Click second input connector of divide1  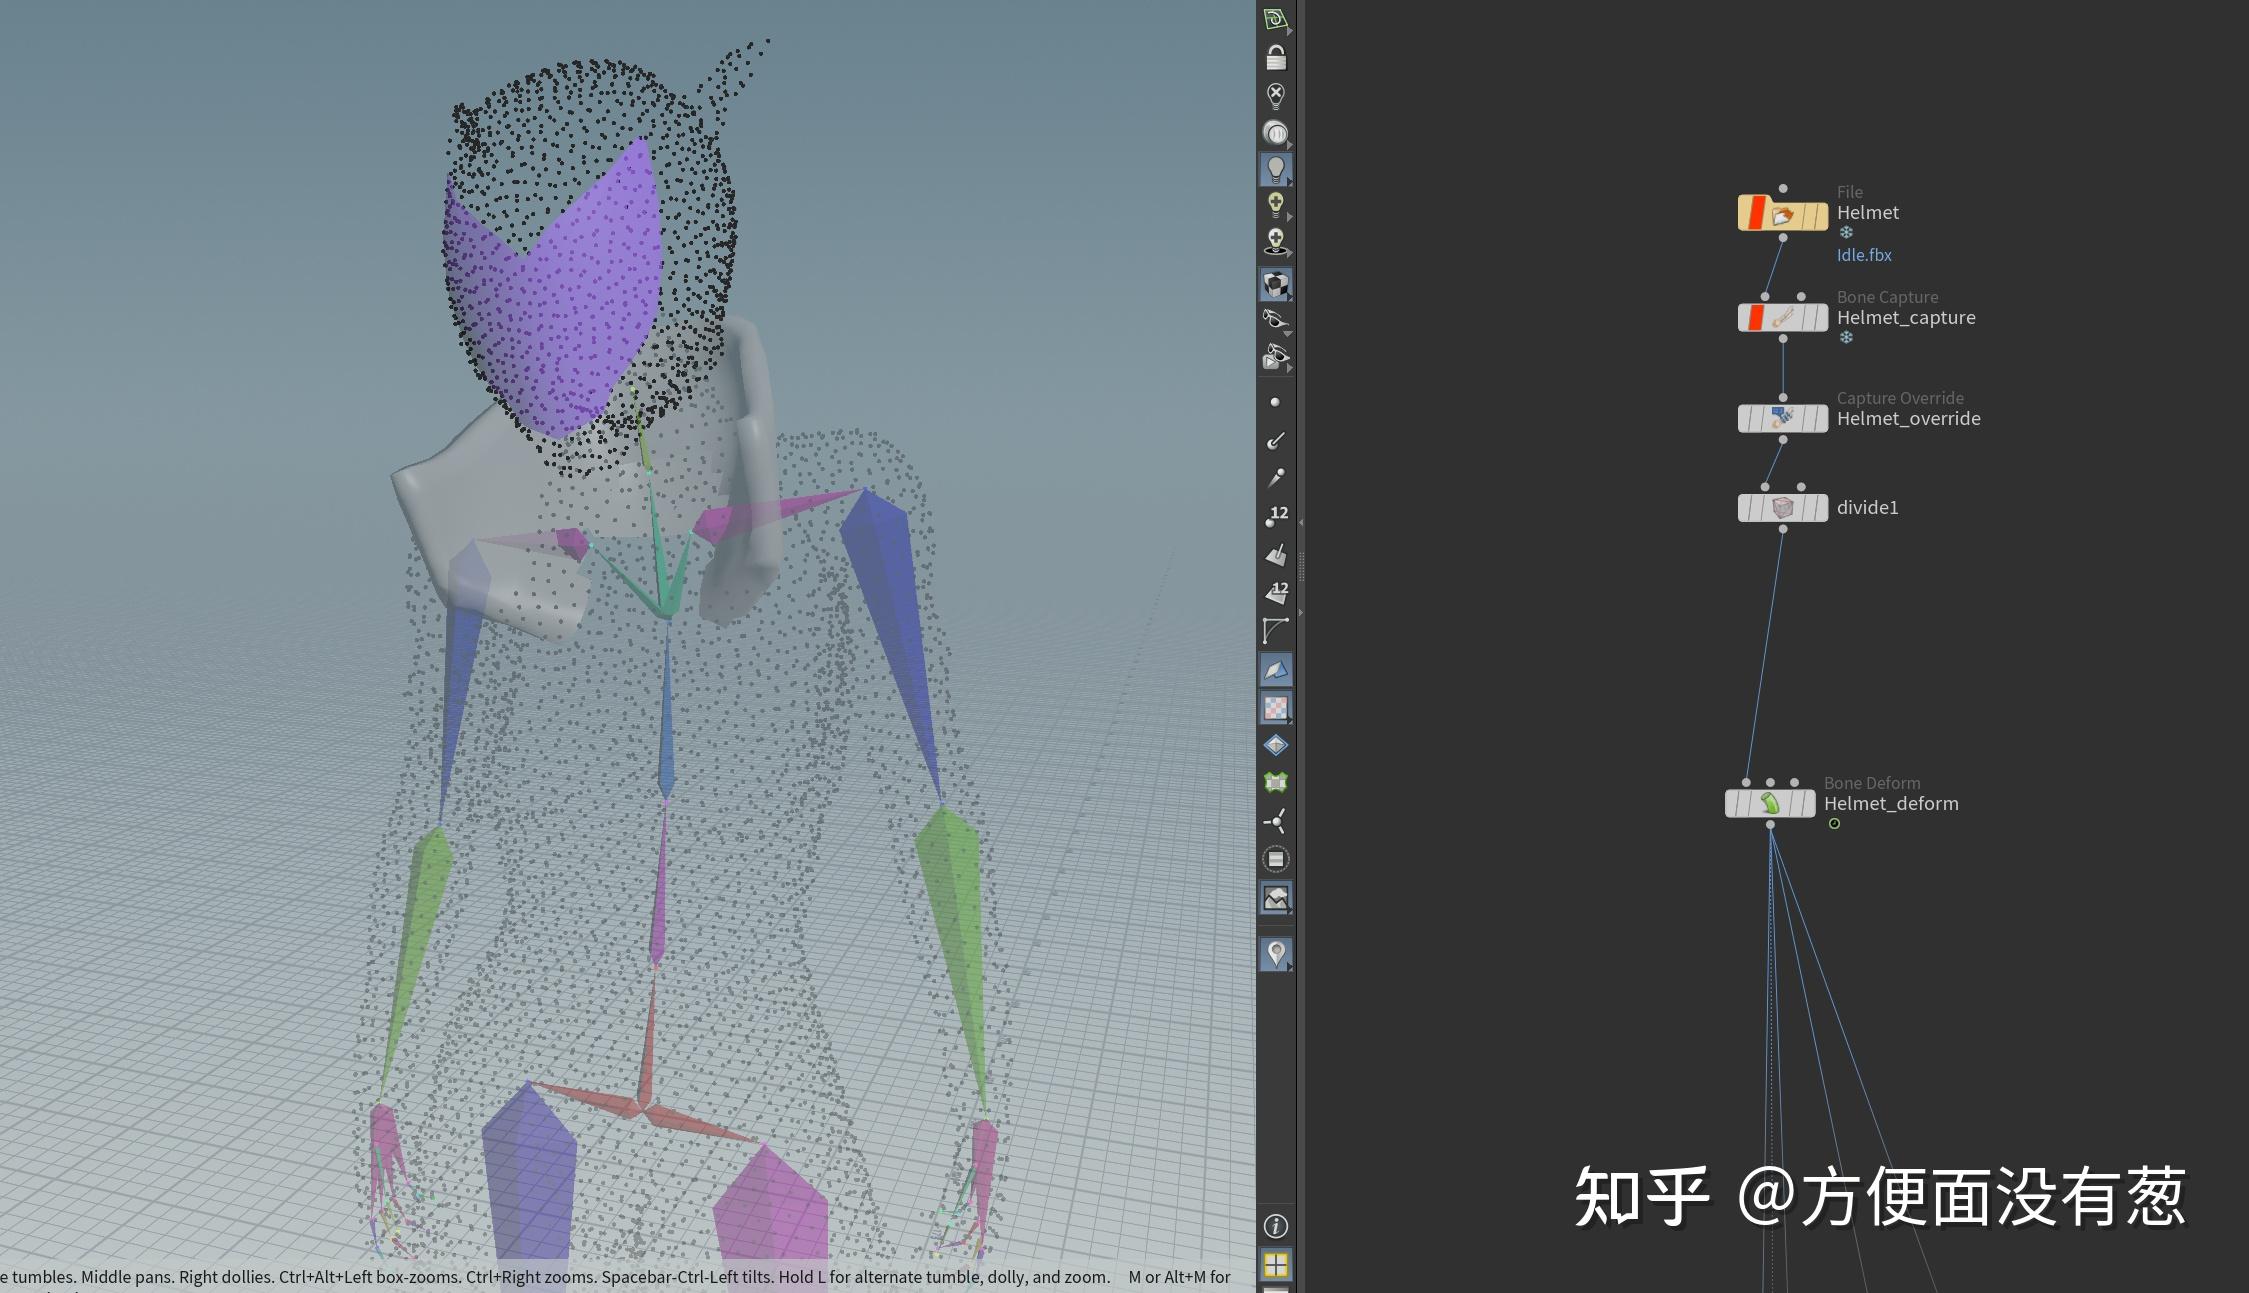(1801, 487)
